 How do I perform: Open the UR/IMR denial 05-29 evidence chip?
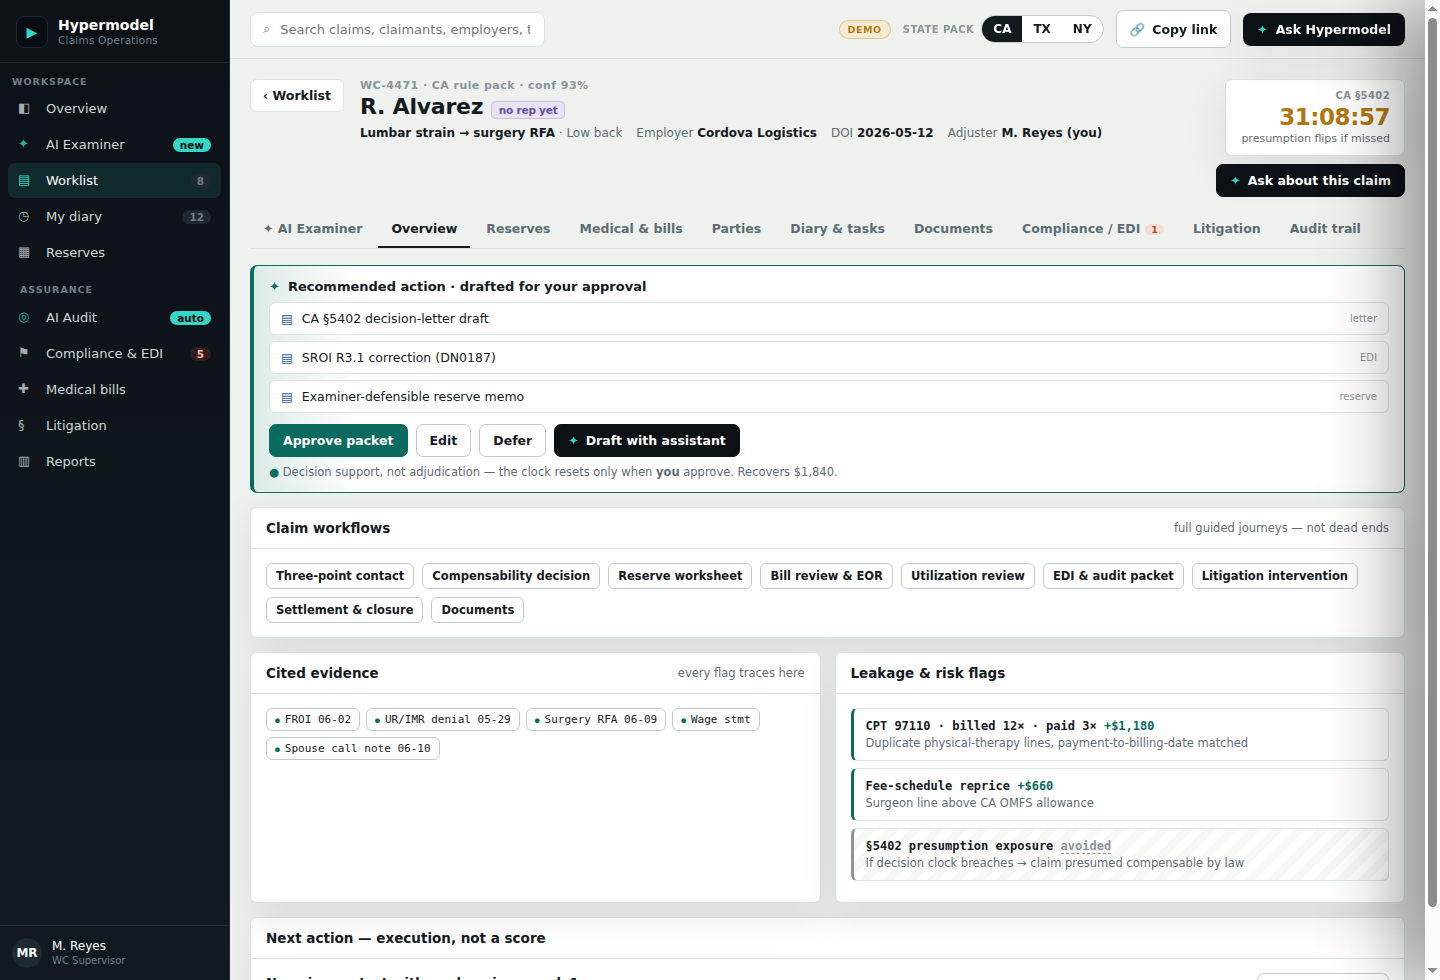pos(443,720)
